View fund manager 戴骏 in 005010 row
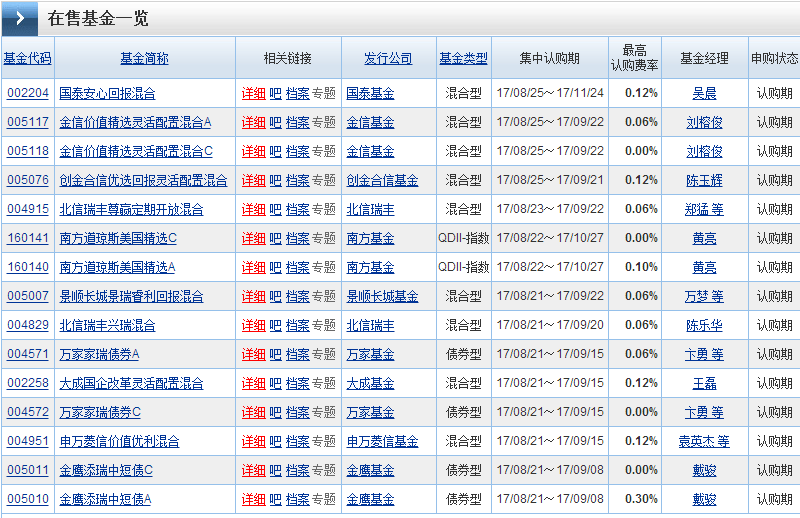The width and height of the screenshot is (800, 518). (x=705, y=499)
